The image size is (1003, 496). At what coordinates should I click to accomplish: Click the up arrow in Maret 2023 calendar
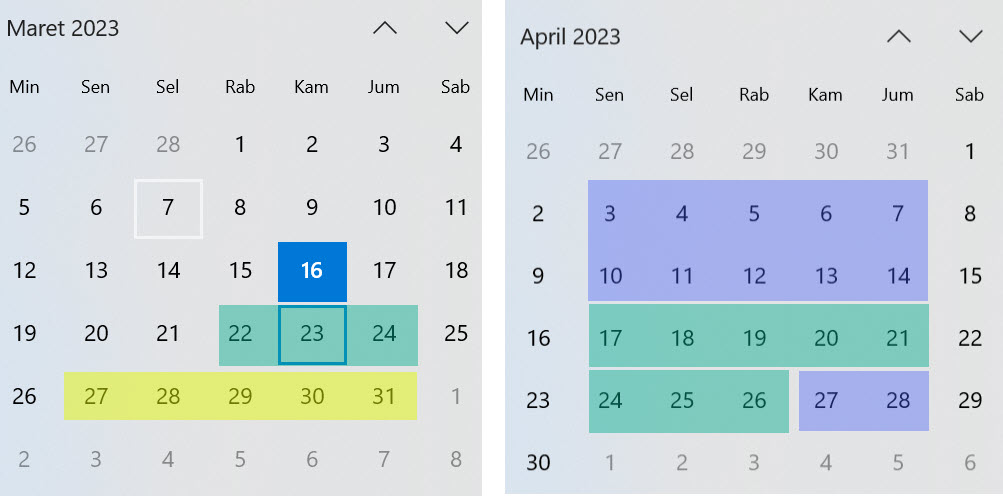pos(385,29)
